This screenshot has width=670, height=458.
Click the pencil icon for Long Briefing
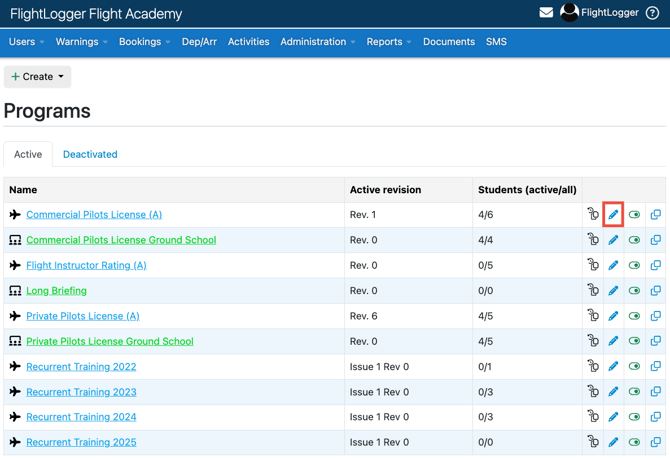pyautogui.click(x=613, y=291)
